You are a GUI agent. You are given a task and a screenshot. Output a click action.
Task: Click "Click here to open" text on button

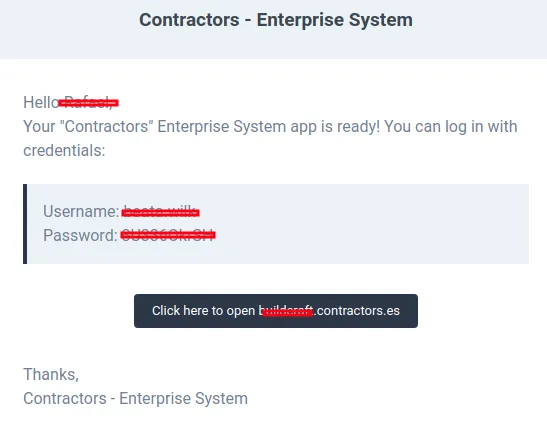tap(203, 311)
